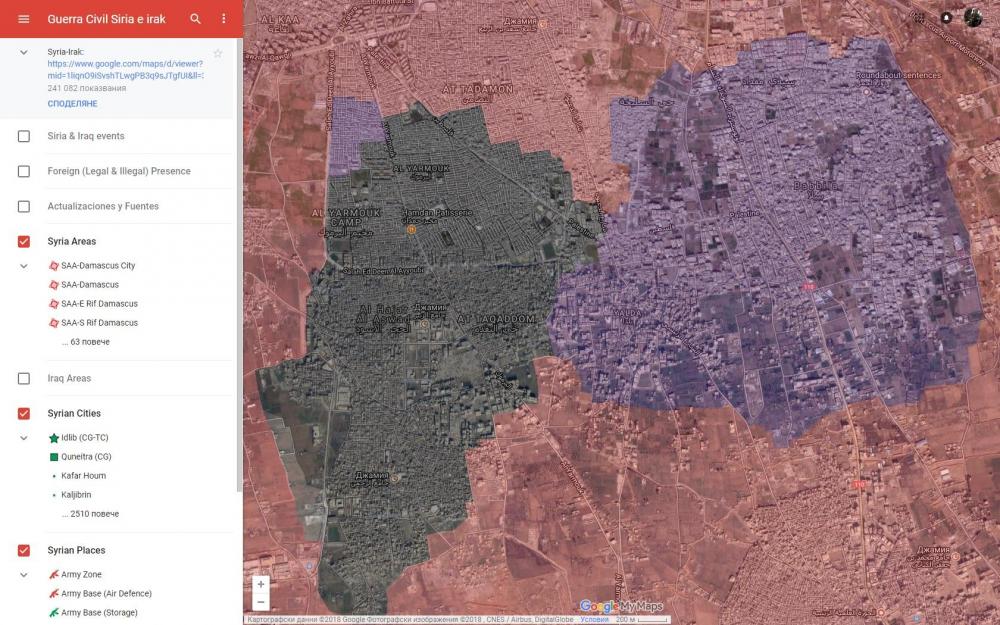This screenshot has width=1000, height=625.
Task: Click the search magnifier icon
Action: click(x=195, y=19)
